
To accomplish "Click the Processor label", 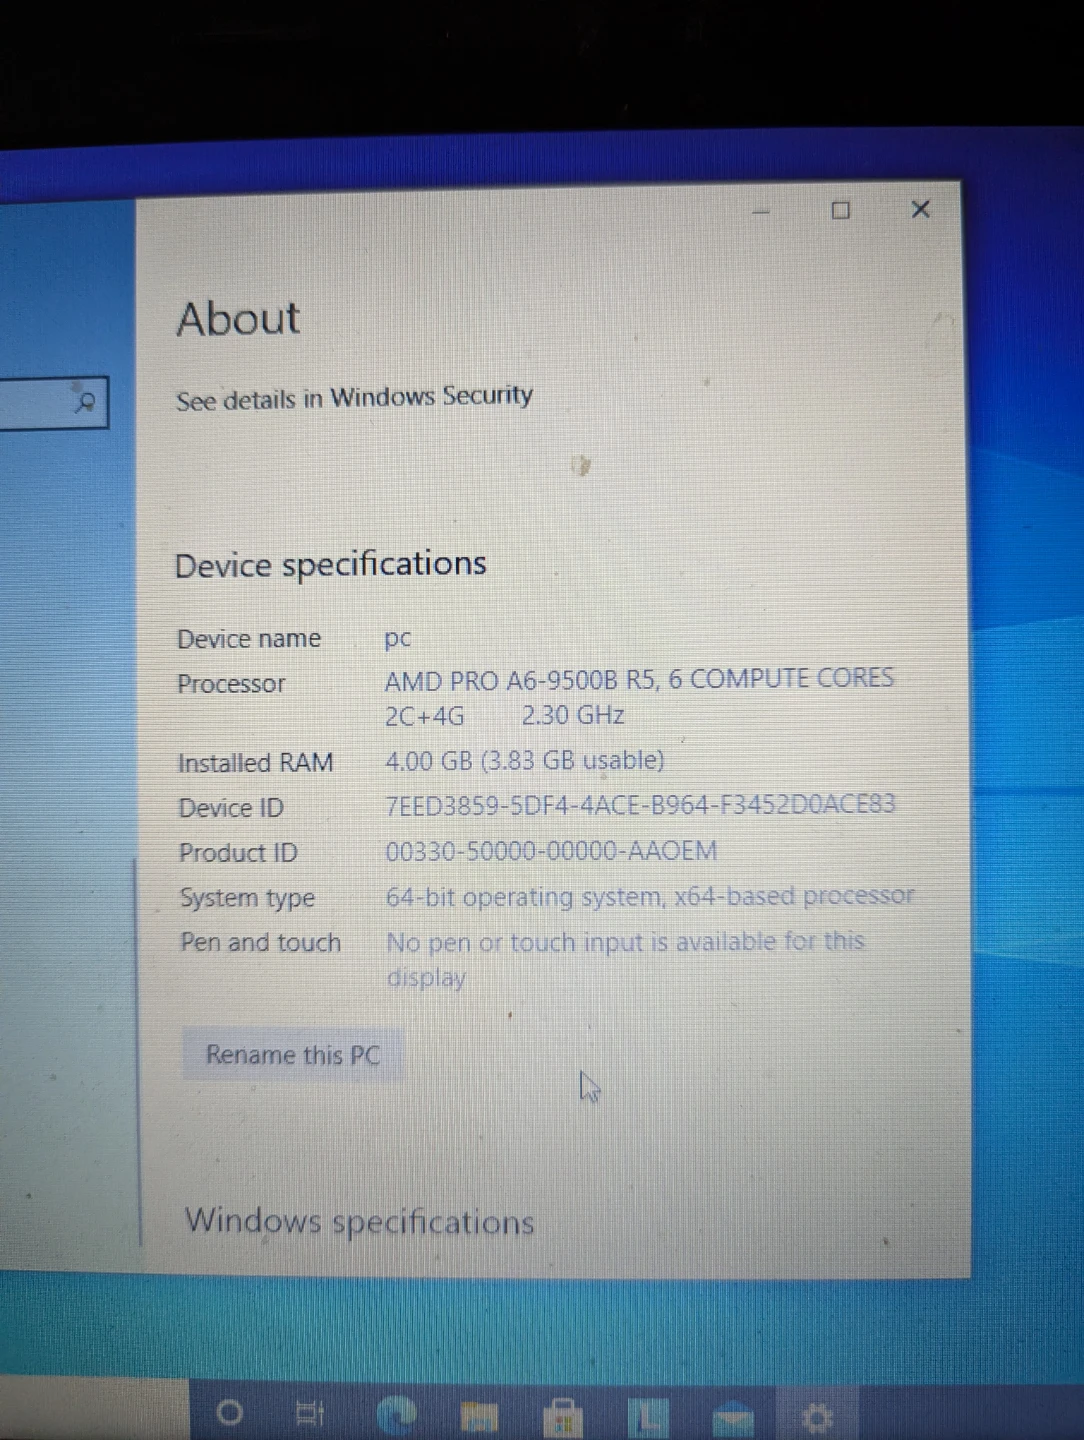I will [x=231, y=684].
